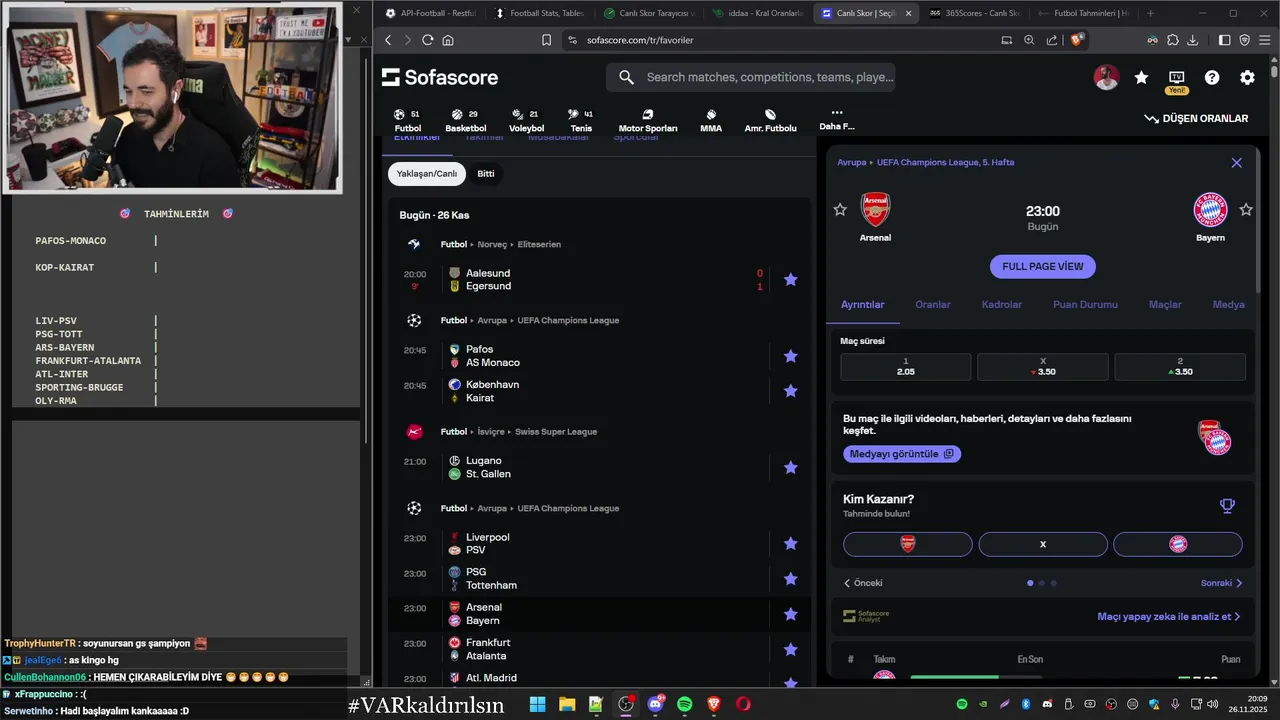Screen dimensions: 1280x720
Task: Reload the browser page
Action: pyautogui.click(x=427, y=40)
